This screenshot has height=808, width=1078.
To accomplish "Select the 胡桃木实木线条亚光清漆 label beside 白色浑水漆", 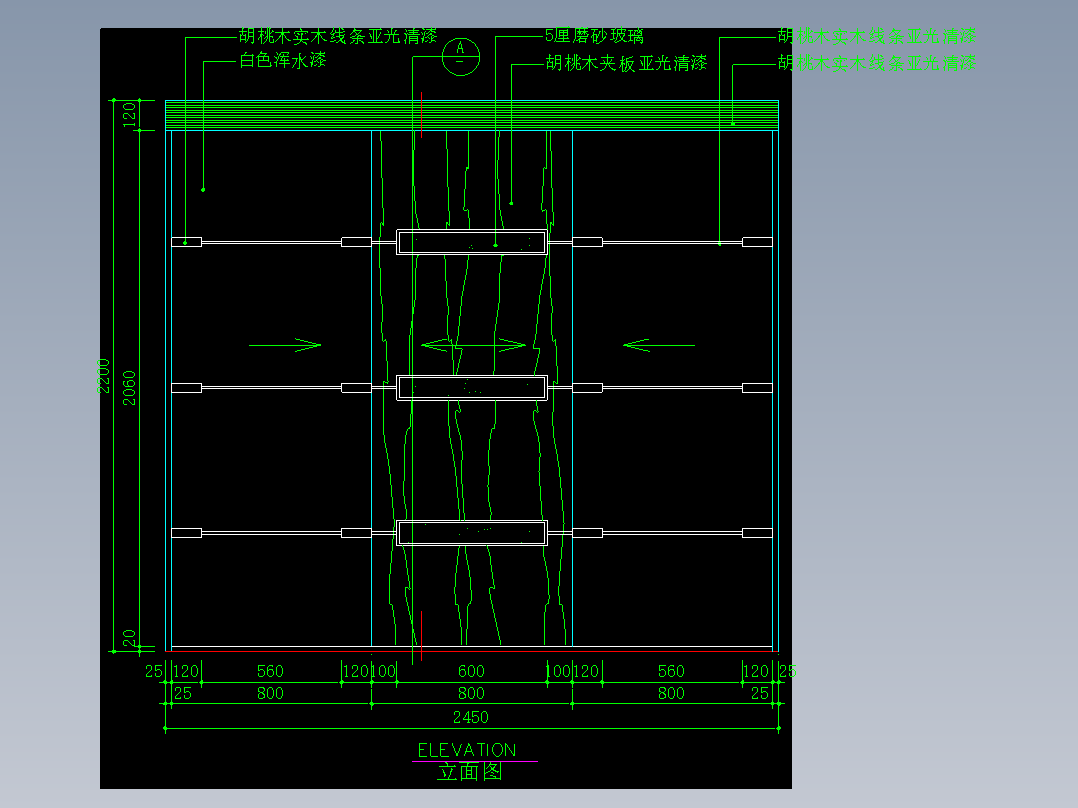I will click(338, 36).
